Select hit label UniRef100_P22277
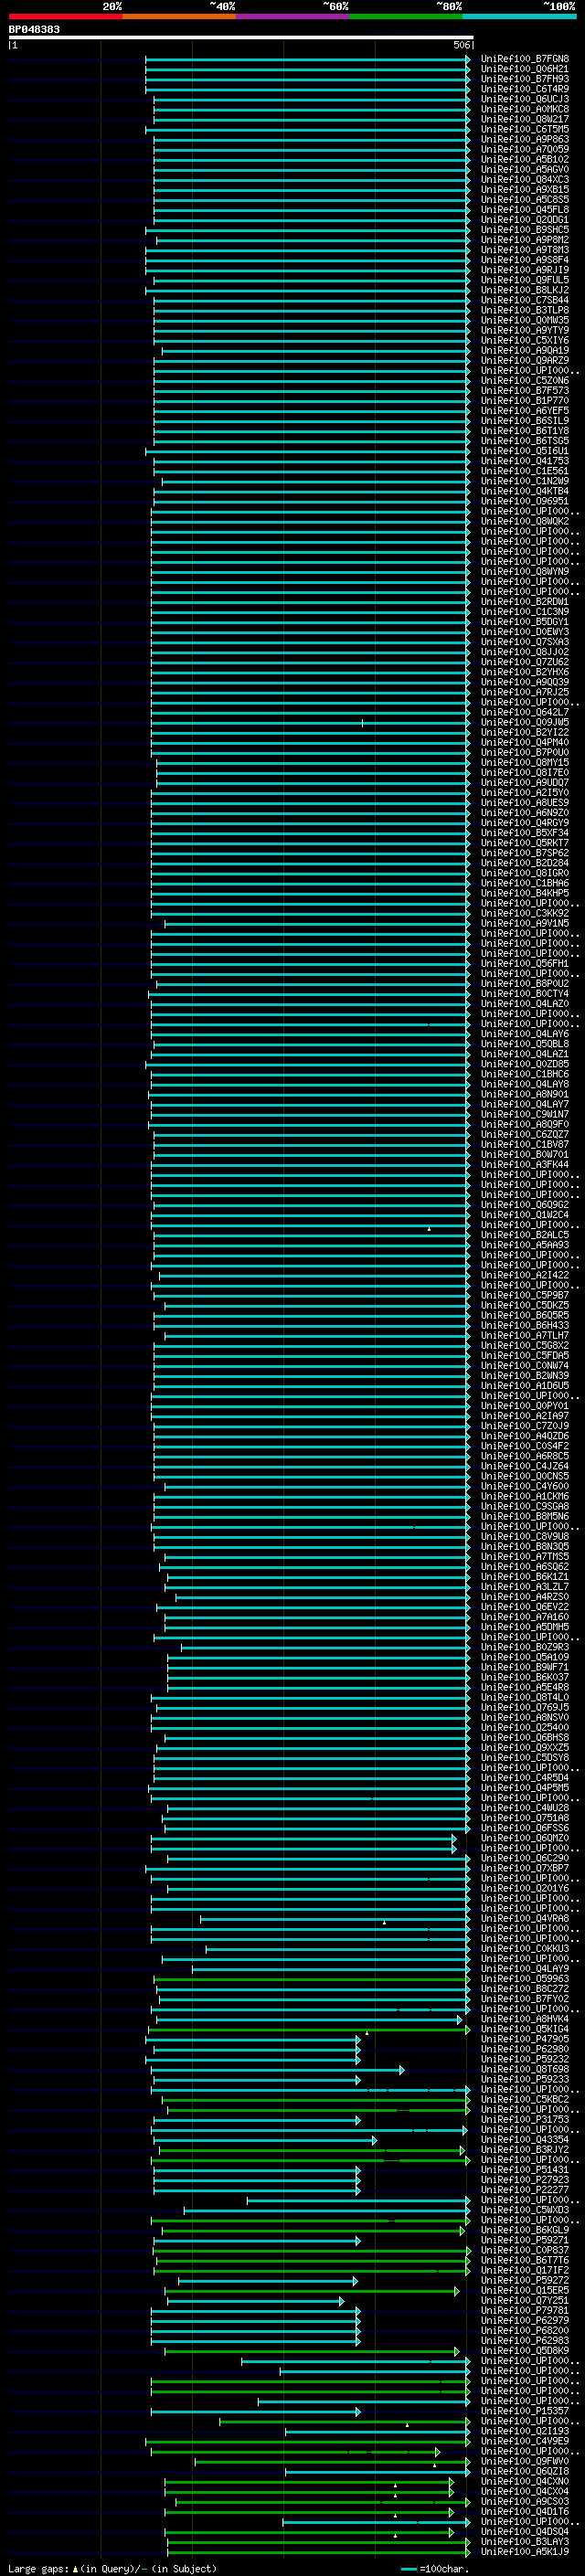 click(525, 2190)
